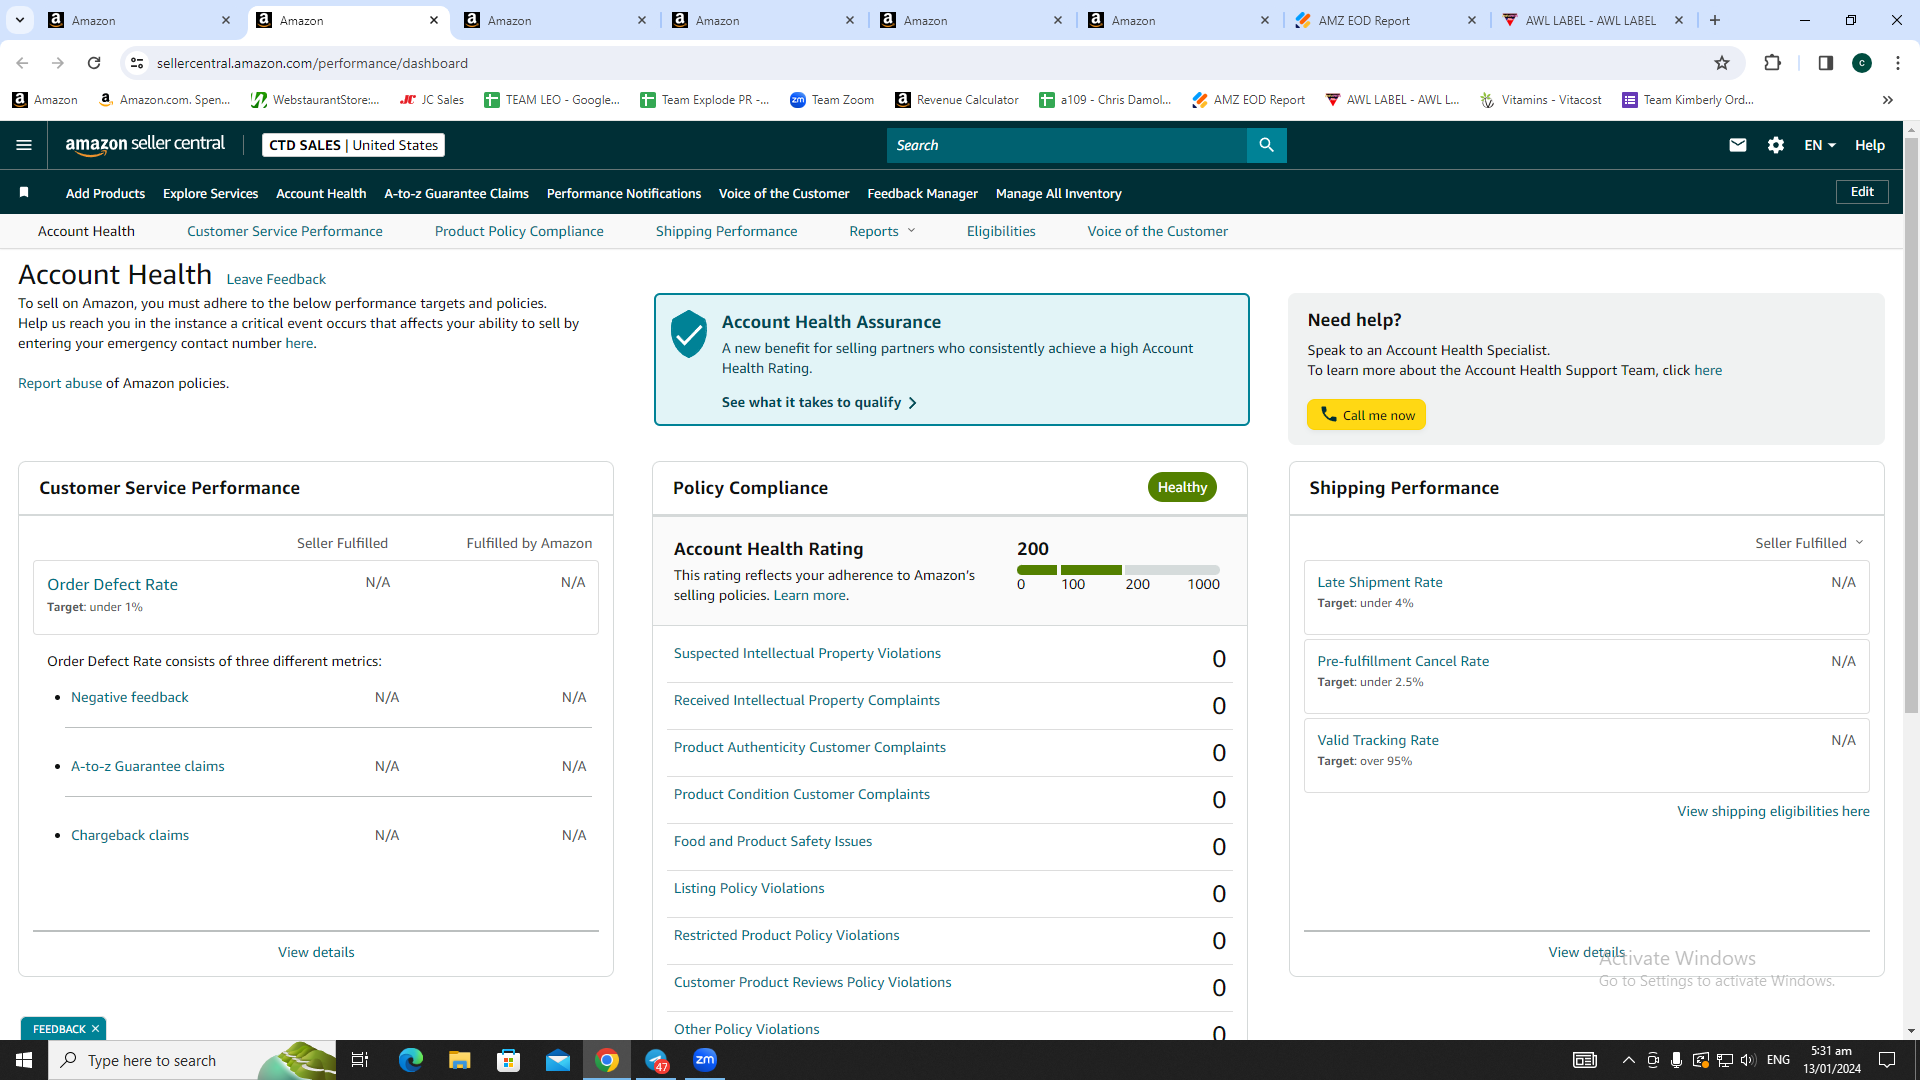Open a new browser tab
1920x1080 pixels.
1715,20
